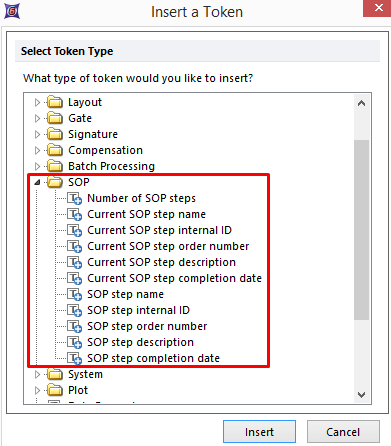
Task: Click the Compensation folder icon
Action: 55,150
